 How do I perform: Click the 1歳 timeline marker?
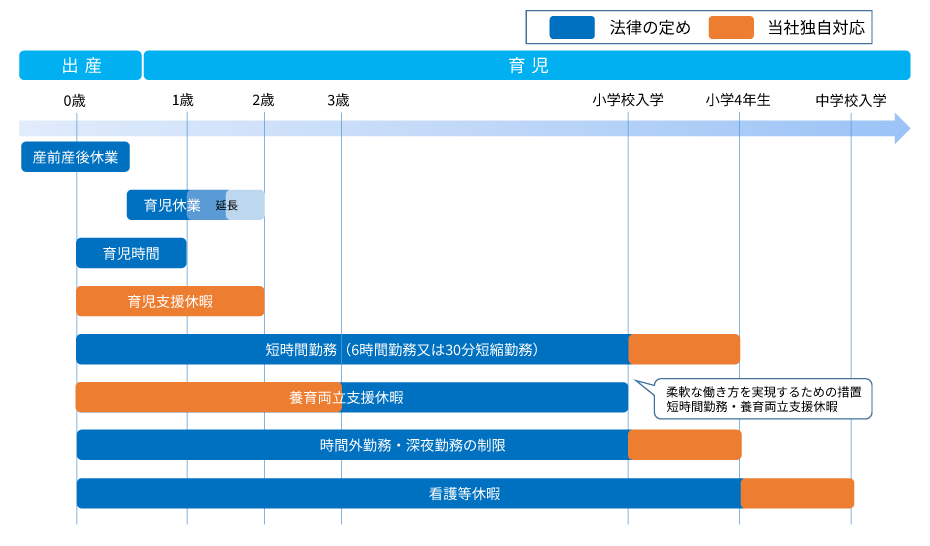[183, 100]
